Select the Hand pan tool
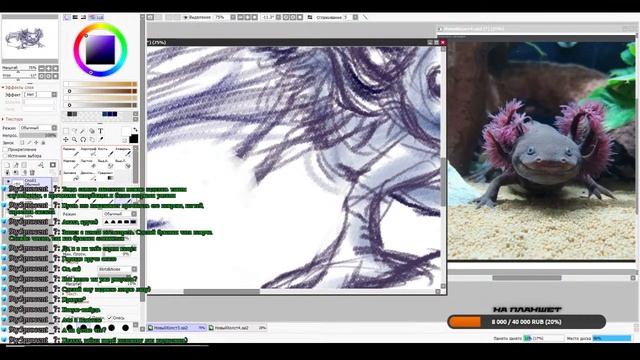The width and height of the screenshot is (640, 360). [92, 139]
